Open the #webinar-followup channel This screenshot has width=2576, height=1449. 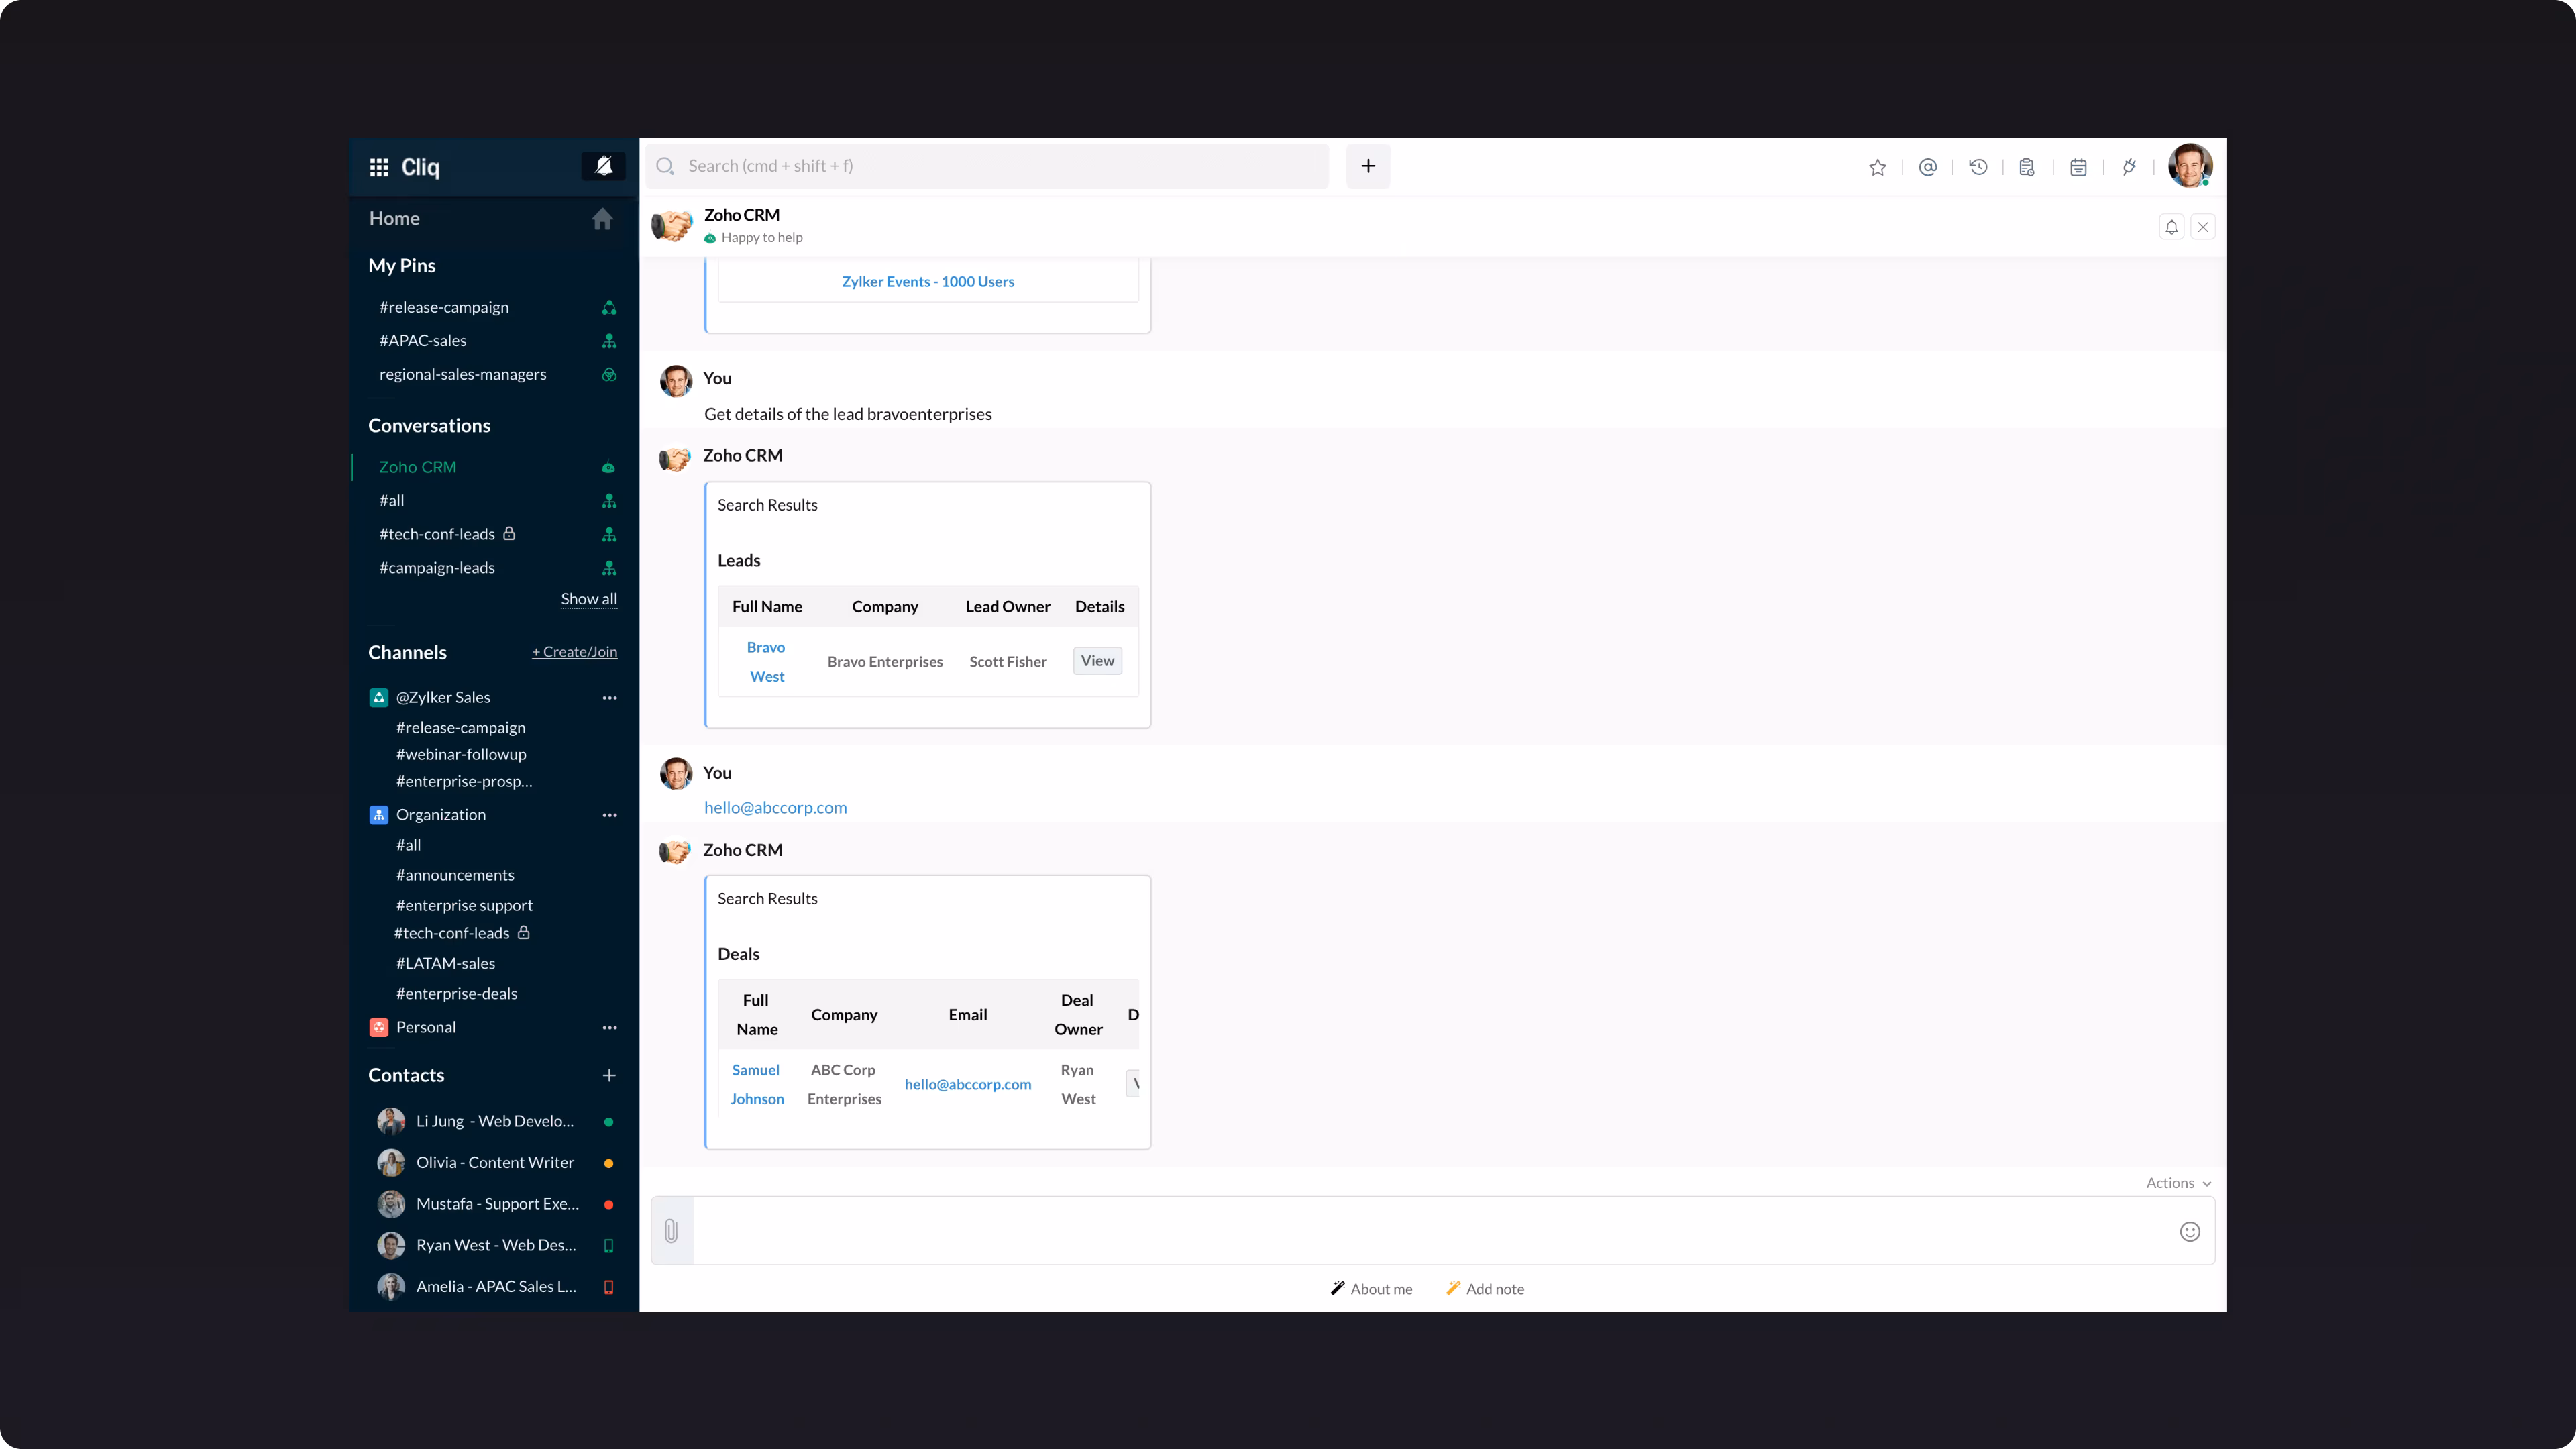pos(461,754)
